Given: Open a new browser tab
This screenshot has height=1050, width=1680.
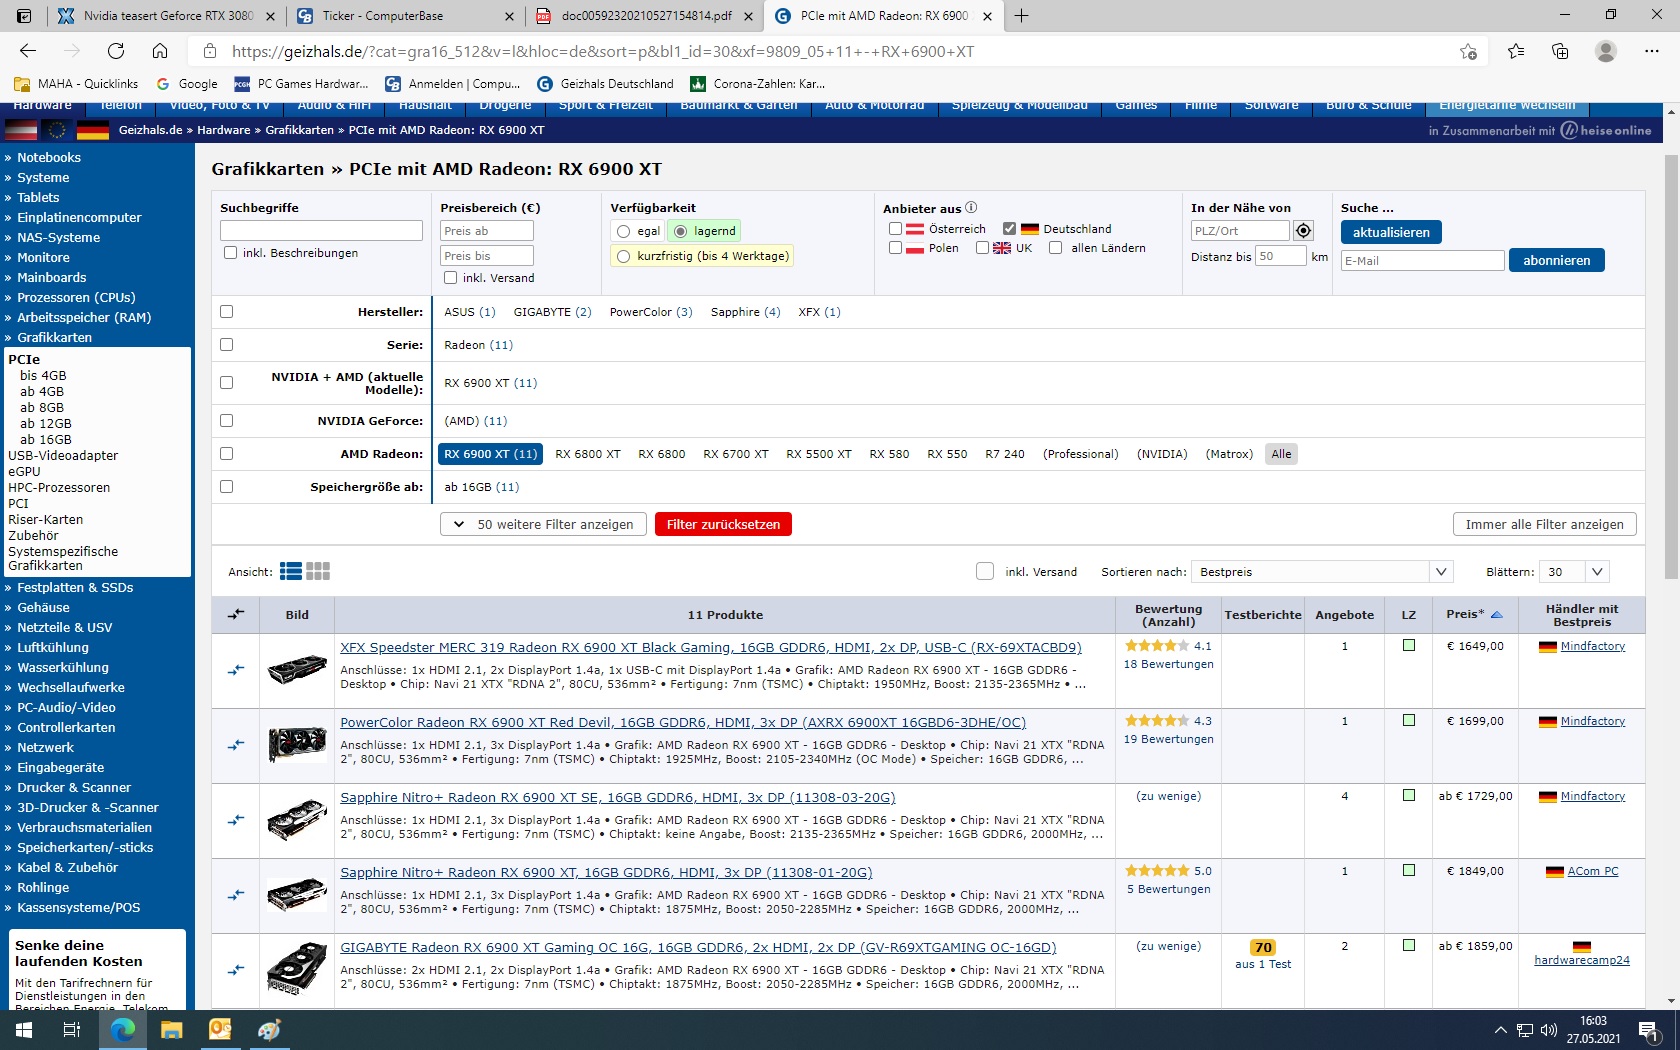Looking at the screenshot, I should [1021, 16].
